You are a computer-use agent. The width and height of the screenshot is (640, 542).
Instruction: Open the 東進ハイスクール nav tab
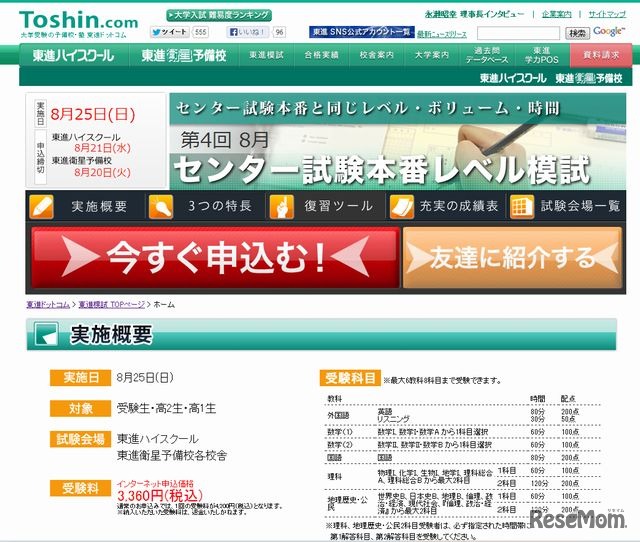coord(73,55)
